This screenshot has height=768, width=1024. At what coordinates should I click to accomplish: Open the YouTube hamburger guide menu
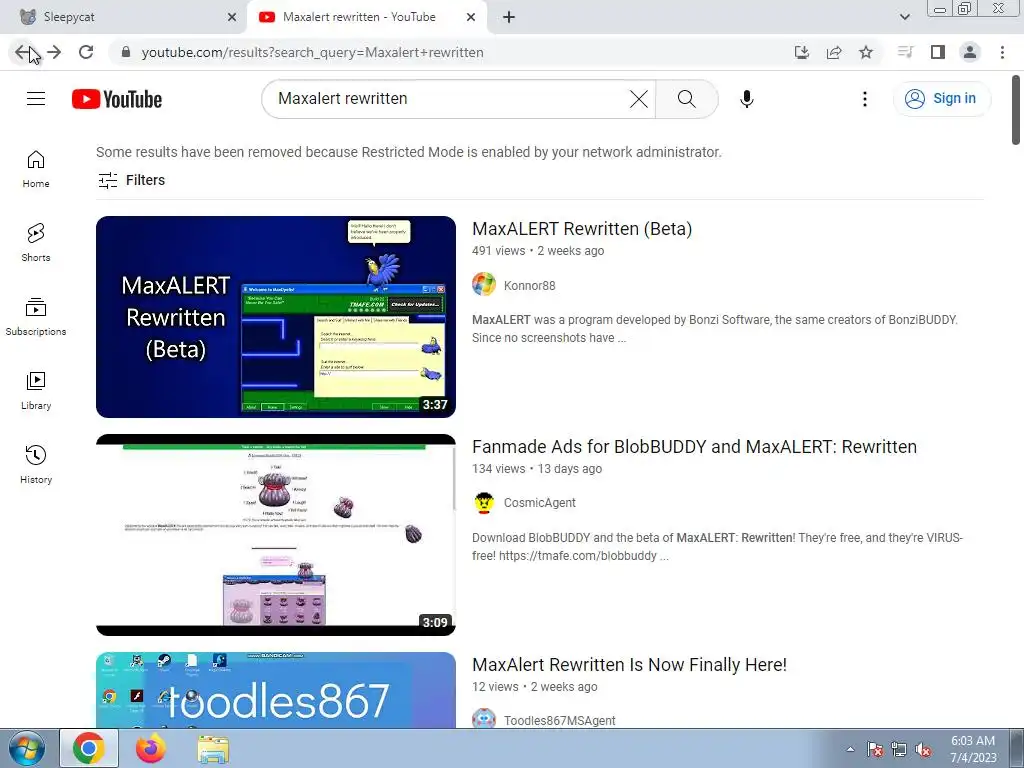pyautogui.click(x=36, y=99)
